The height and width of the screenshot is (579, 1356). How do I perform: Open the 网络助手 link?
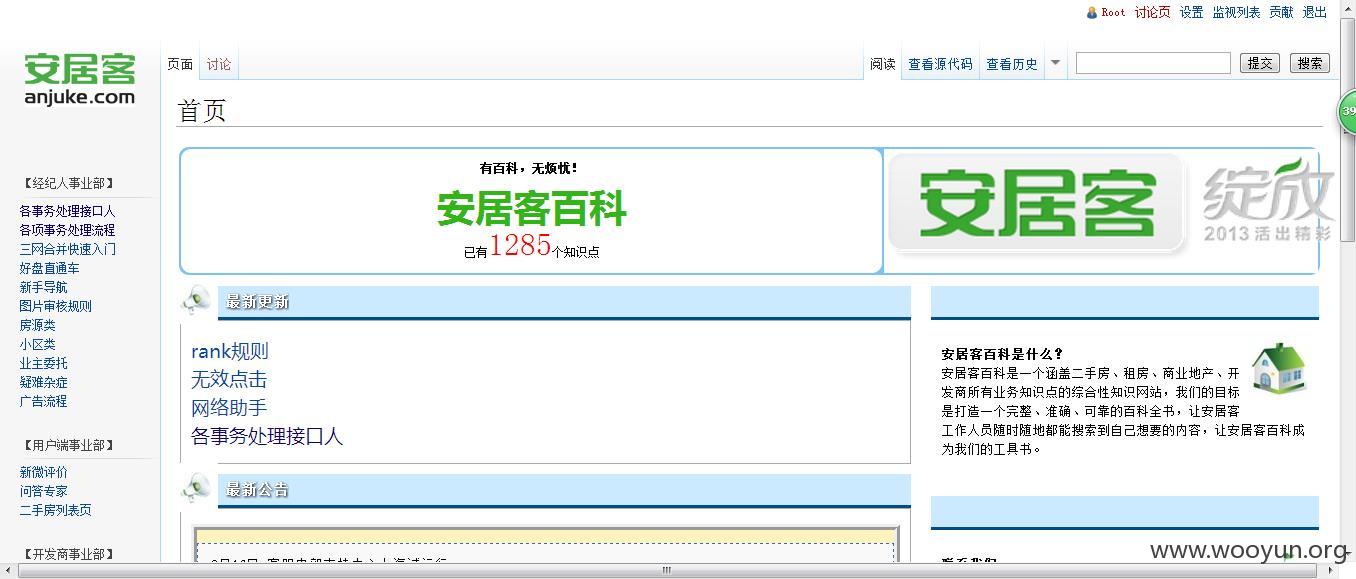pyautogui.click(x=229, y=407)
